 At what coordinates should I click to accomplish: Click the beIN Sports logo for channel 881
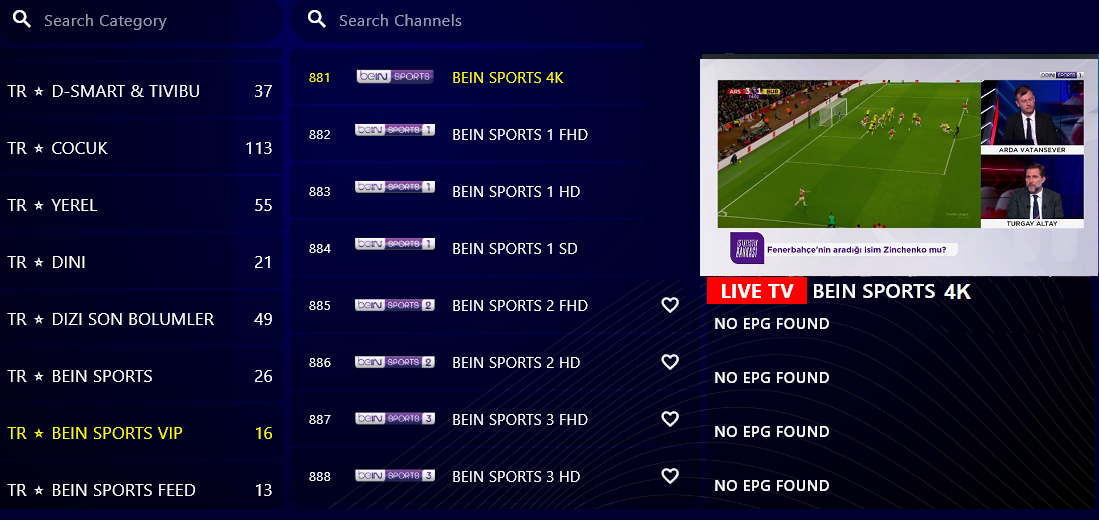click(x=395, y=77)
